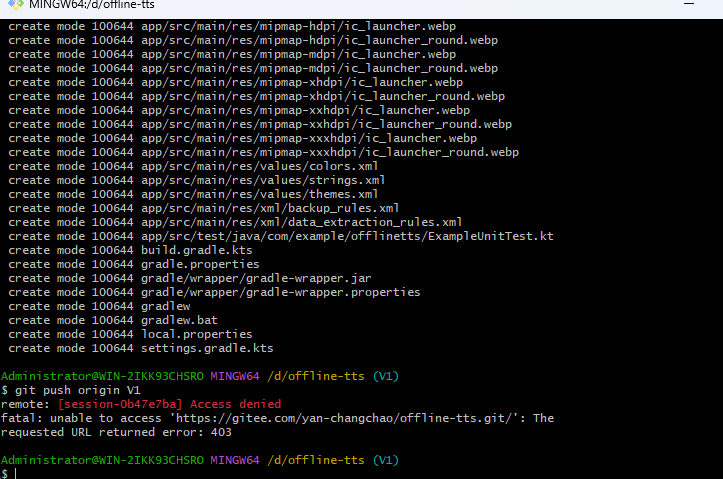Click the 'git push origin V1' command

coord(78,390)
